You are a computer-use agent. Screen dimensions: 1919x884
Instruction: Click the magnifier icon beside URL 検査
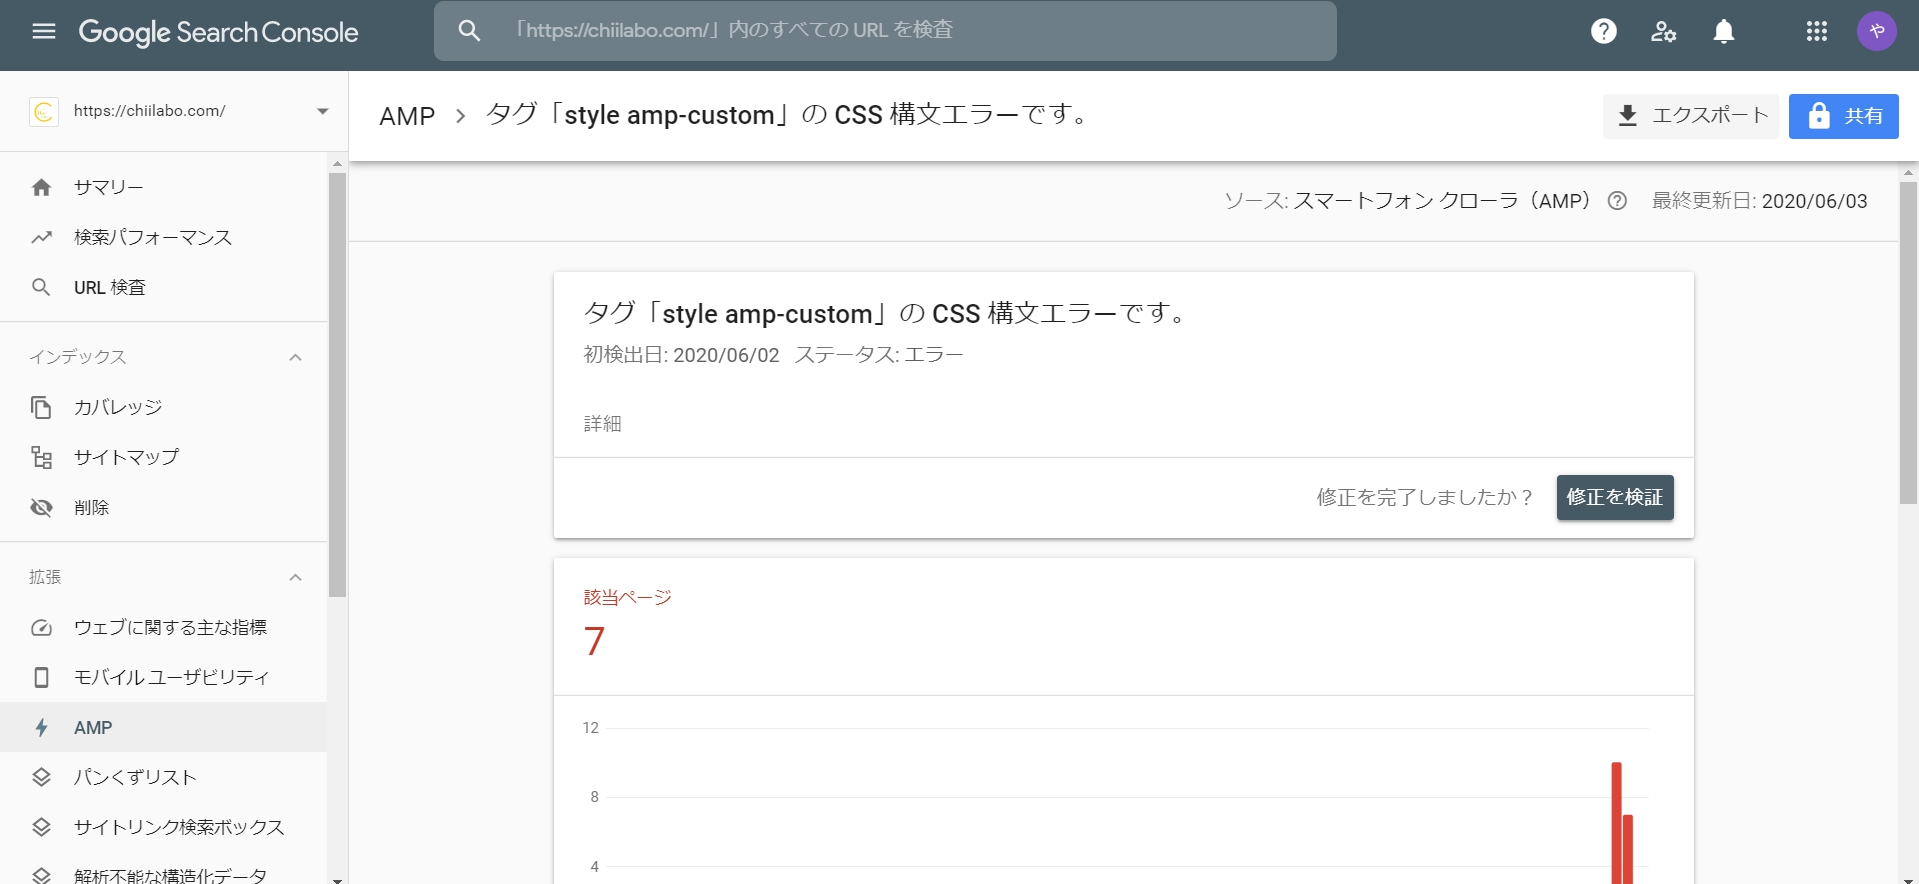coord(41,287)
